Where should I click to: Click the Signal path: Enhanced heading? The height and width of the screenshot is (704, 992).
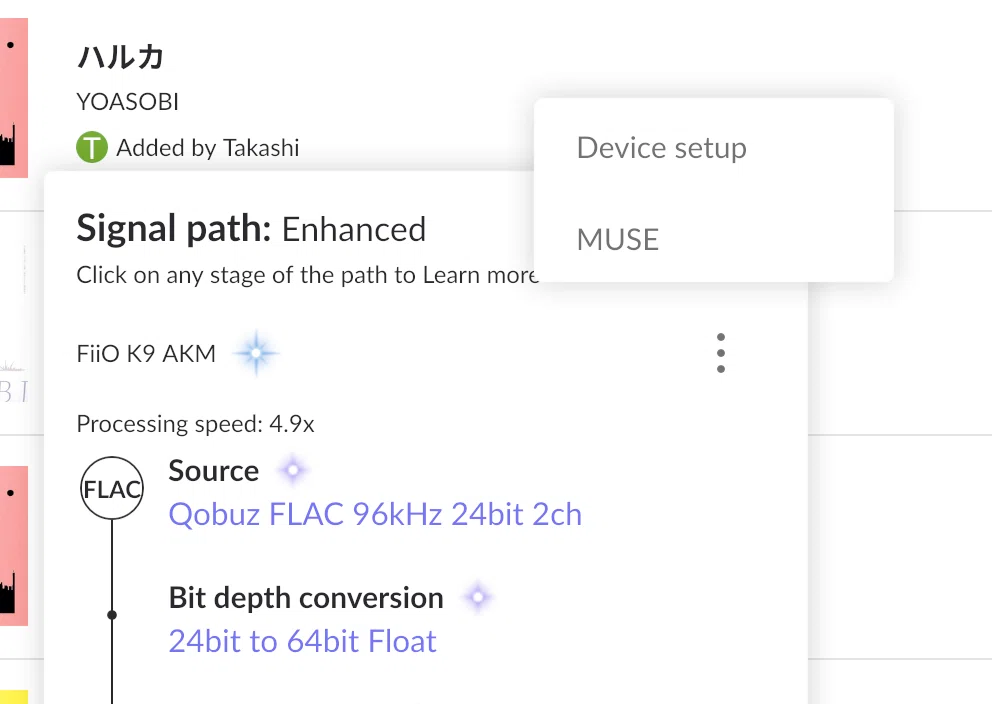(251, 229)
